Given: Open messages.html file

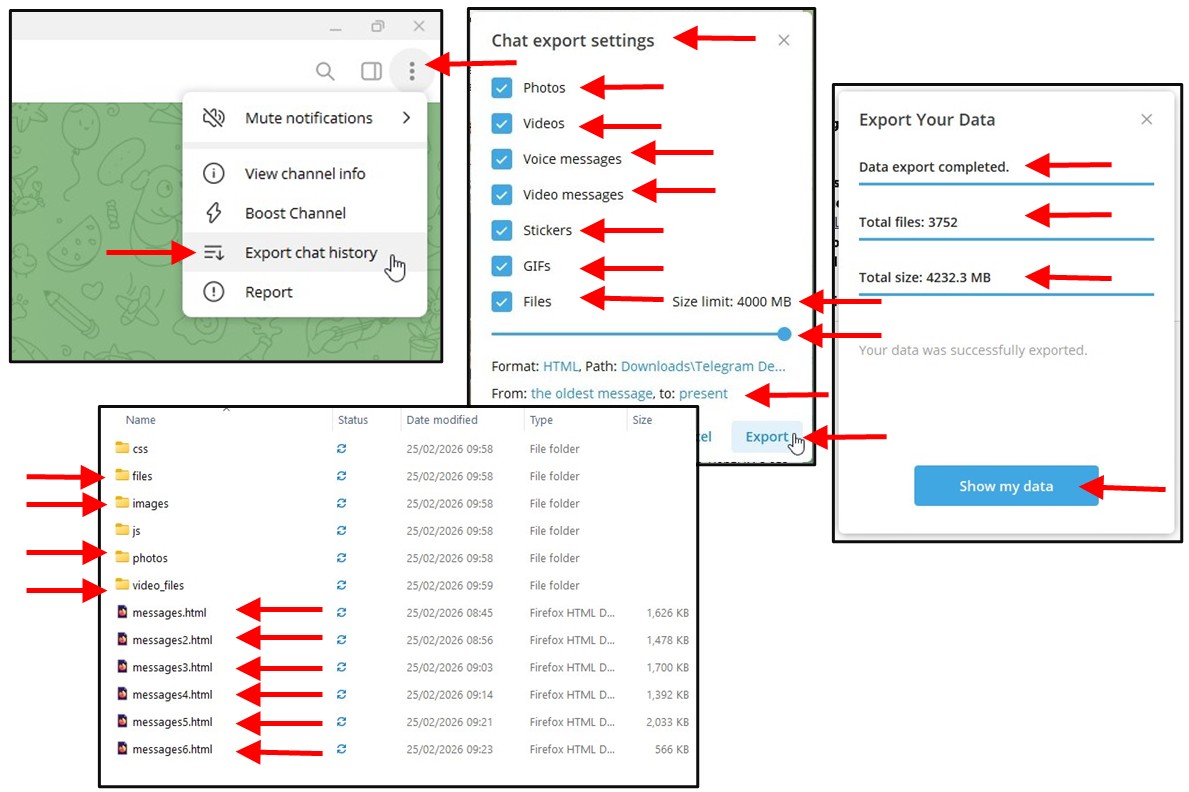Looking at the screenshot, I should point(170,612).
